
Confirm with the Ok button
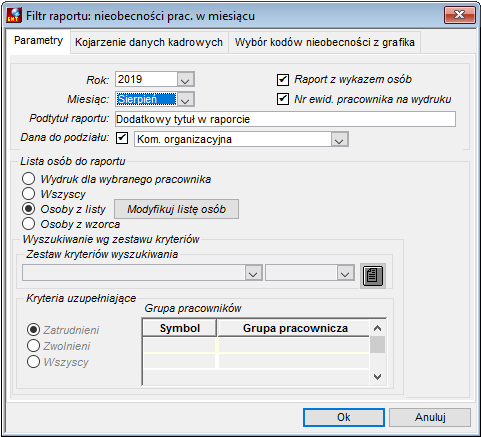344,417
